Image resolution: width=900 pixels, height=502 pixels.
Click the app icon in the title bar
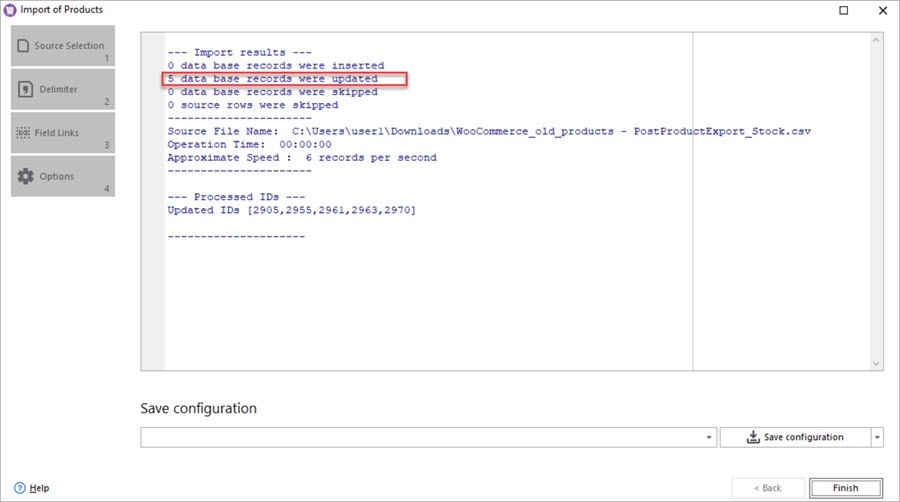[10, 10]
